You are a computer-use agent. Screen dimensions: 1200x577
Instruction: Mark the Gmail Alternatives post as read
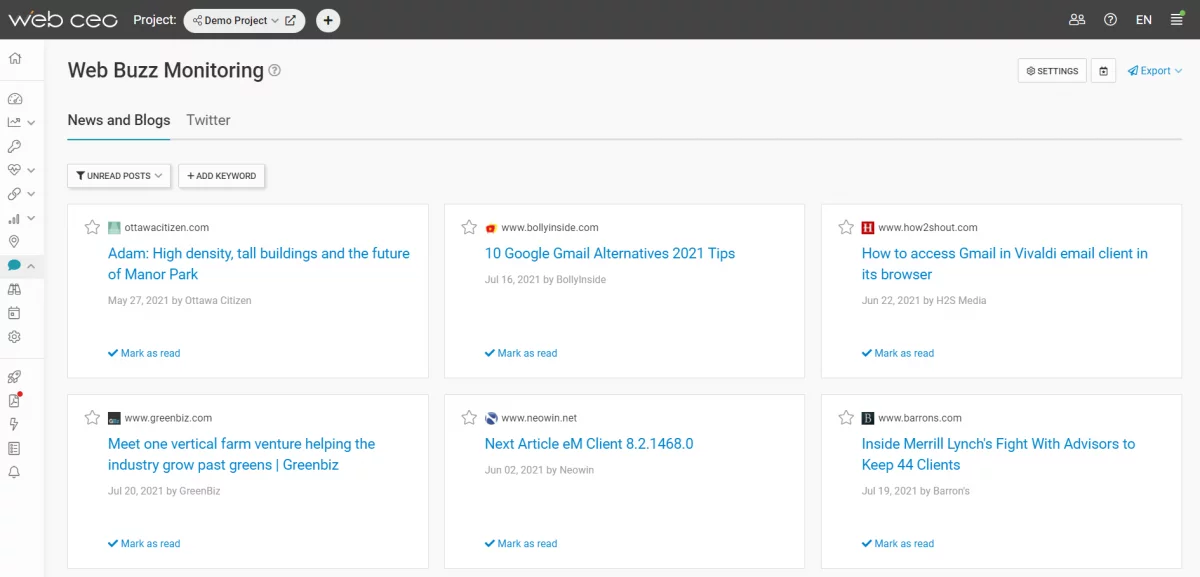pos(521,353)
